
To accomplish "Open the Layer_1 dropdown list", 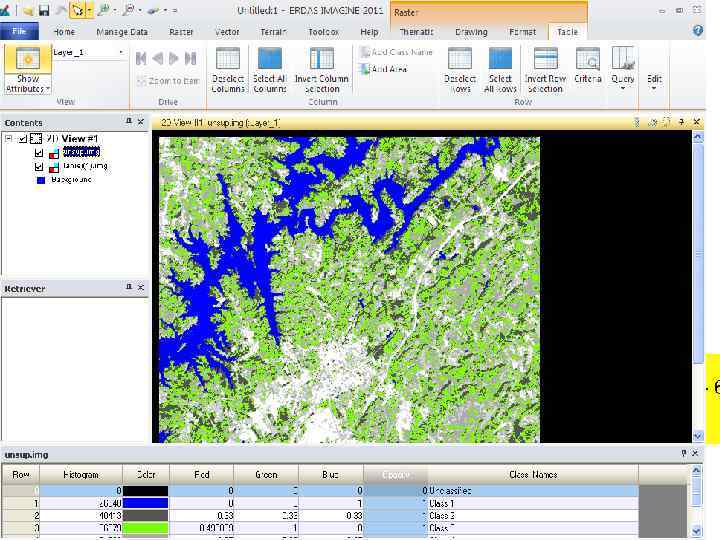I will (x=121, y=52).
